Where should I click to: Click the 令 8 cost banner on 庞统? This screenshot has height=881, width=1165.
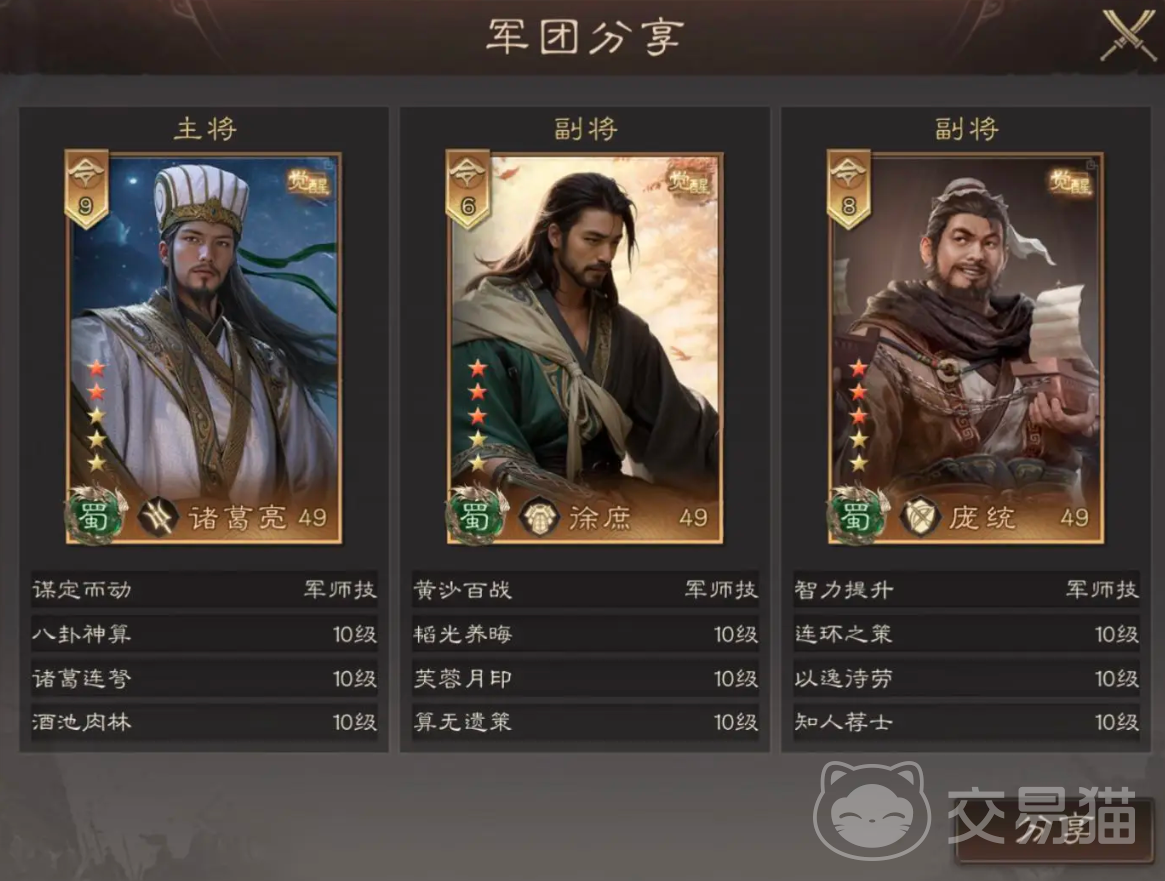(x=849, y=188)
